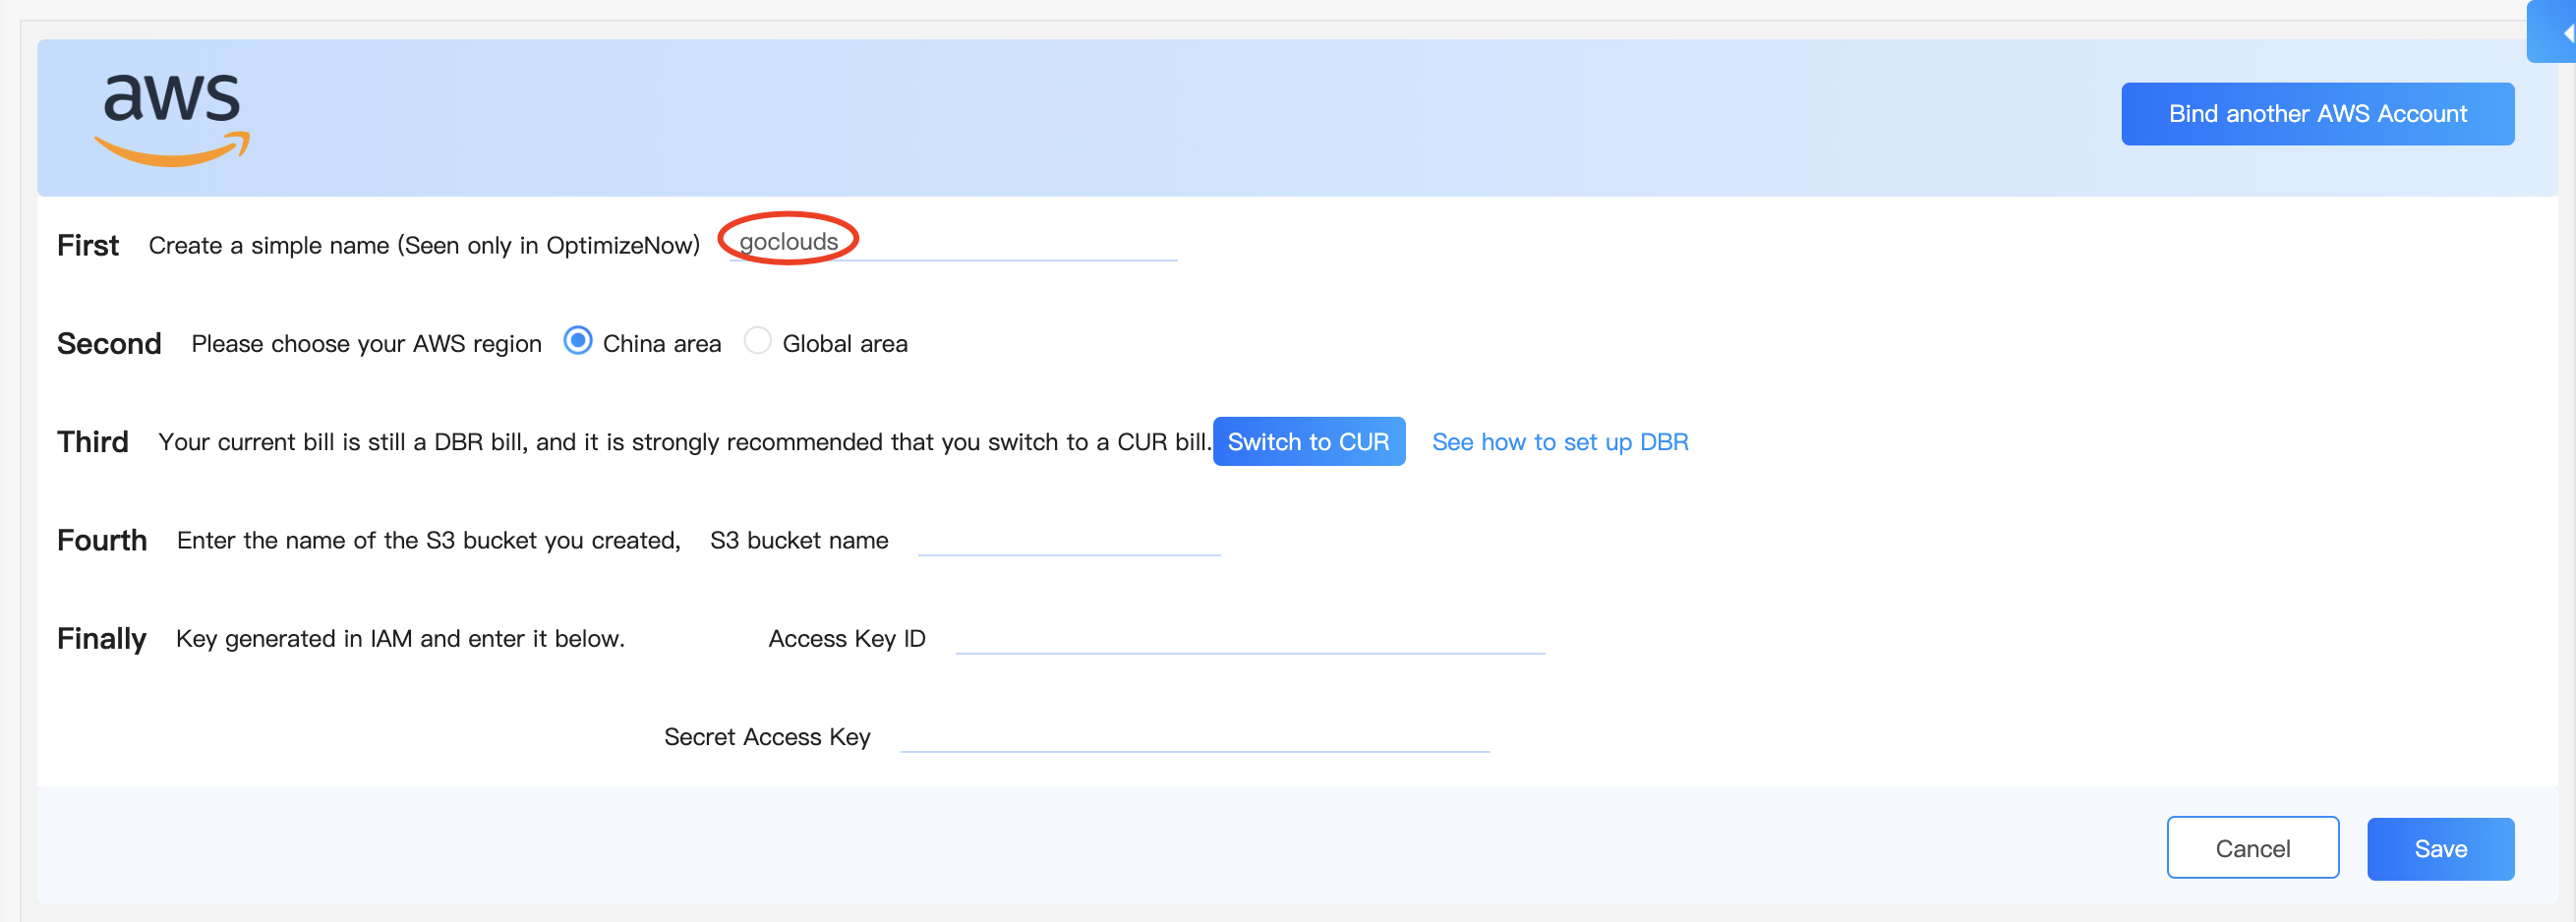Click the 'Finally' step heading

(102, 639)
